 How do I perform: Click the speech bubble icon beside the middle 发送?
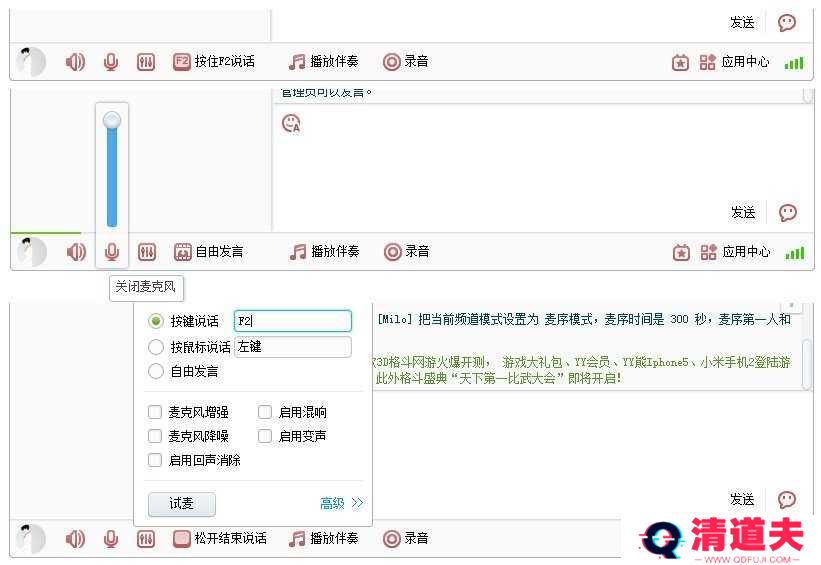[787, 213]
